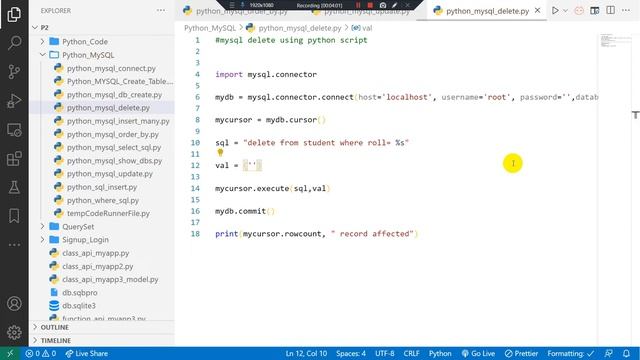This screenshot has width=640, height=360.
Task: Open the Remote Explorer view
Action: coord(14,130)
